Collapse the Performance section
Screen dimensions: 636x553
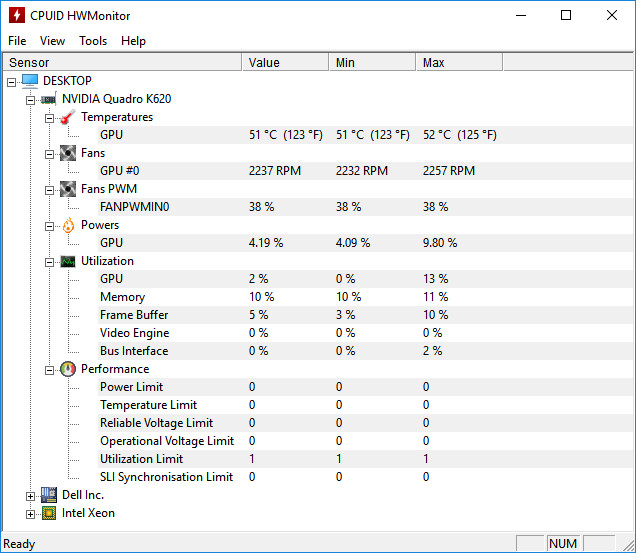[49, 370]
